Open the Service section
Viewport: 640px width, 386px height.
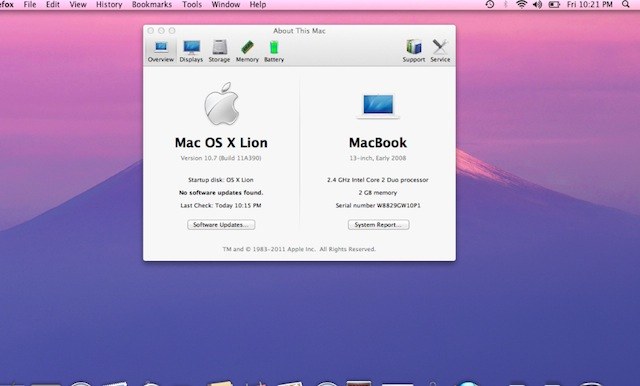coord(440,51)
